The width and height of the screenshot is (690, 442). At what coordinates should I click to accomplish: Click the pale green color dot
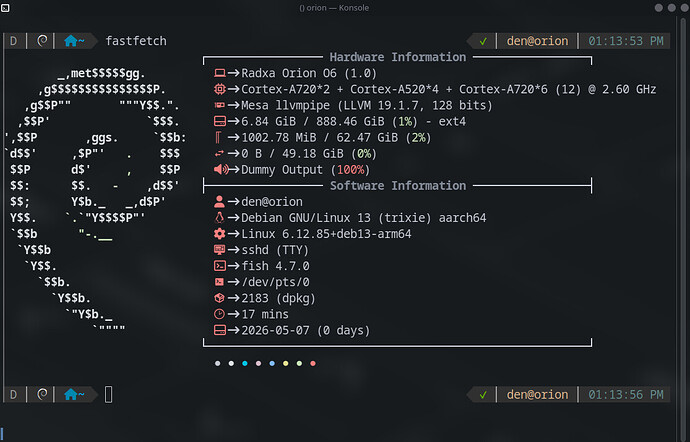pos(299,364)
